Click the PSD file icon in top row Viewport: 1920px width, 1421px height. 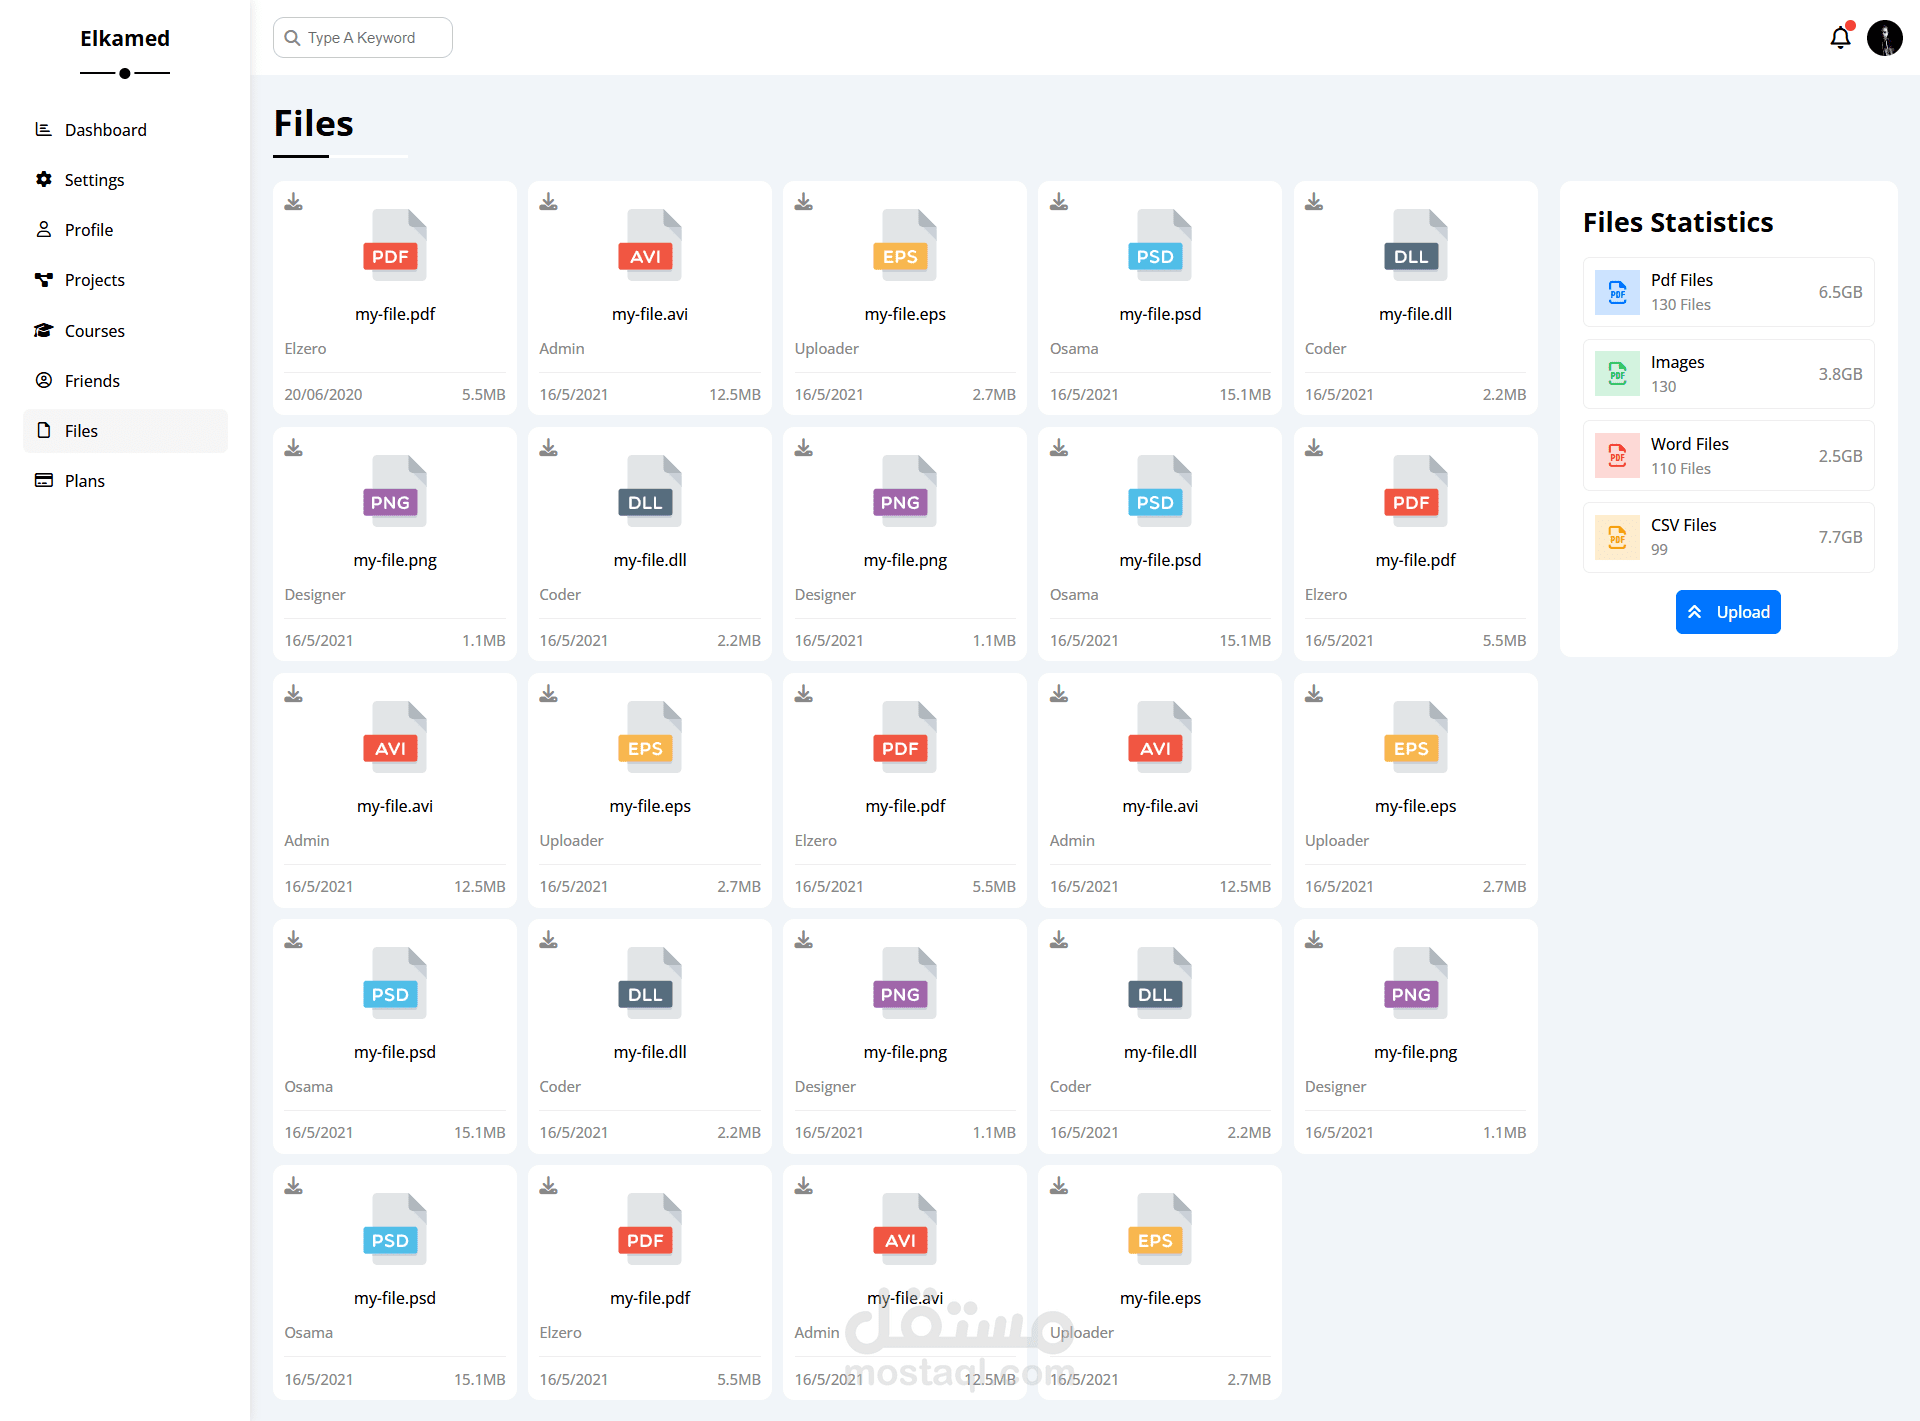point(1159,246)
